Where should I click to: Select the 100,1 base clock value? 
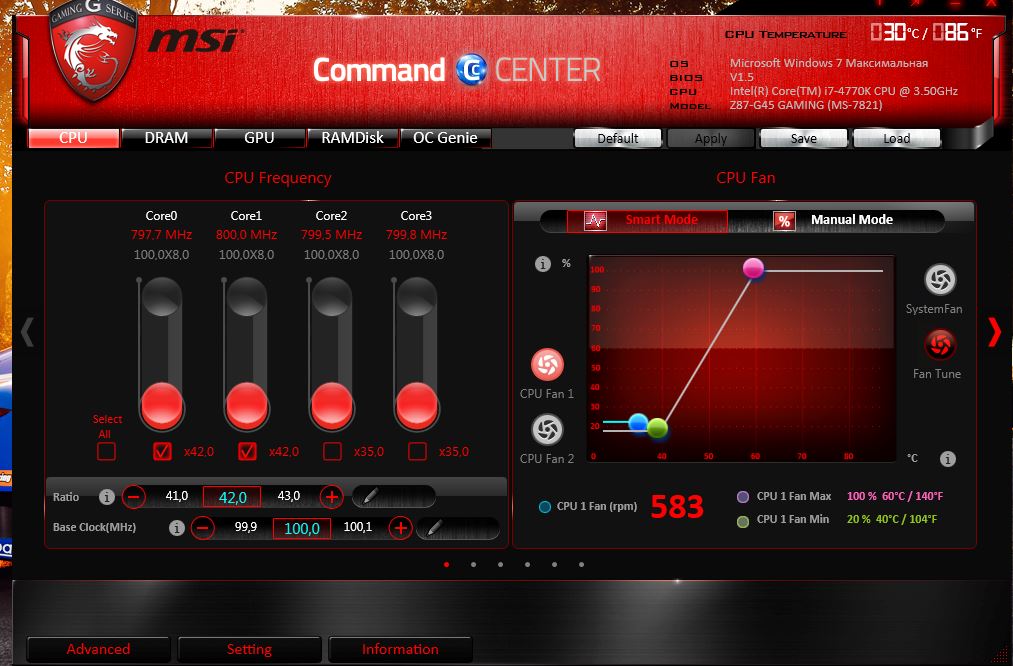[358, 527]
